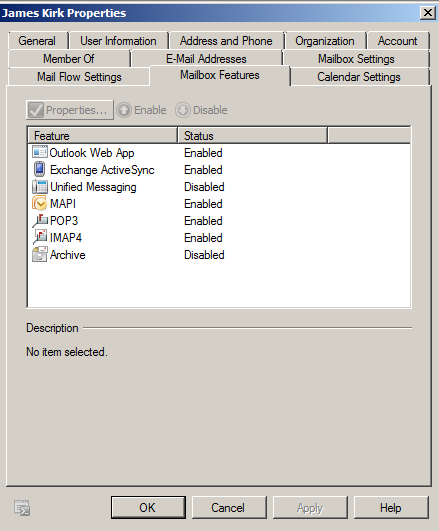439x531 pixels.
Task: Select the IMAP4 feature label
Action: (x=66, y=237)
